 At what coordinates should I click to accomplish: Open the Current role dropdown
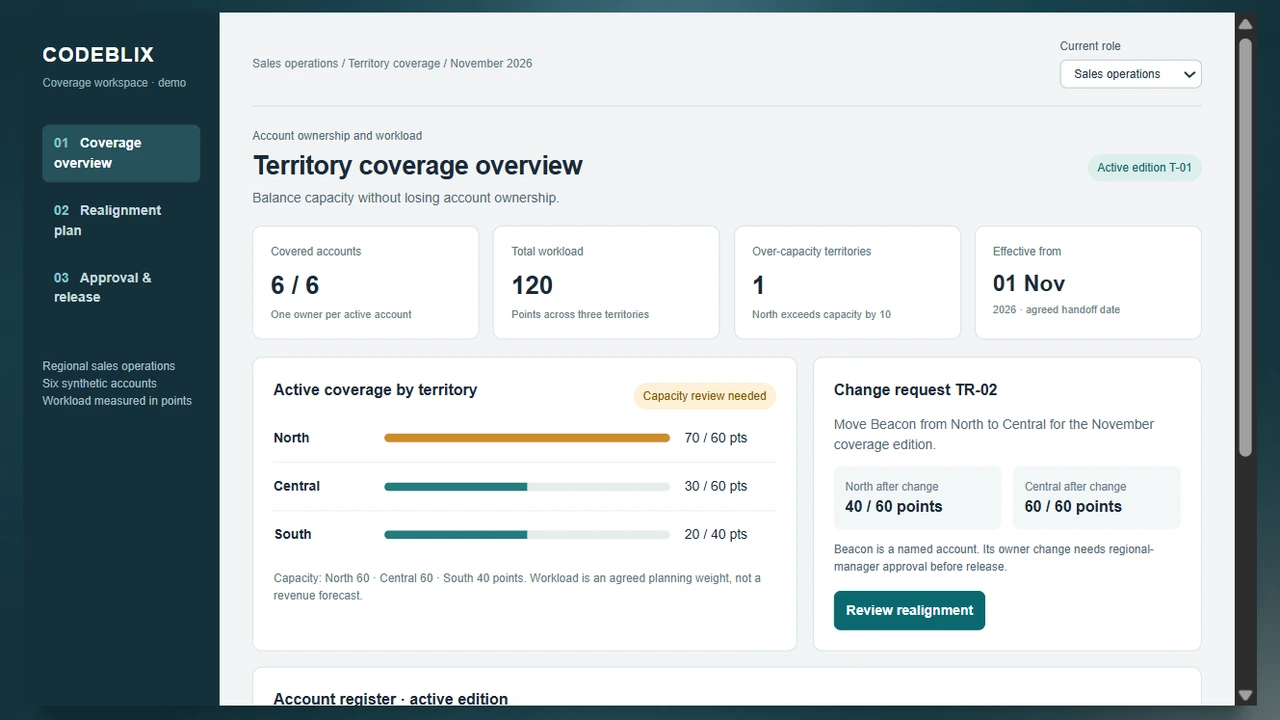(1130, 74)
